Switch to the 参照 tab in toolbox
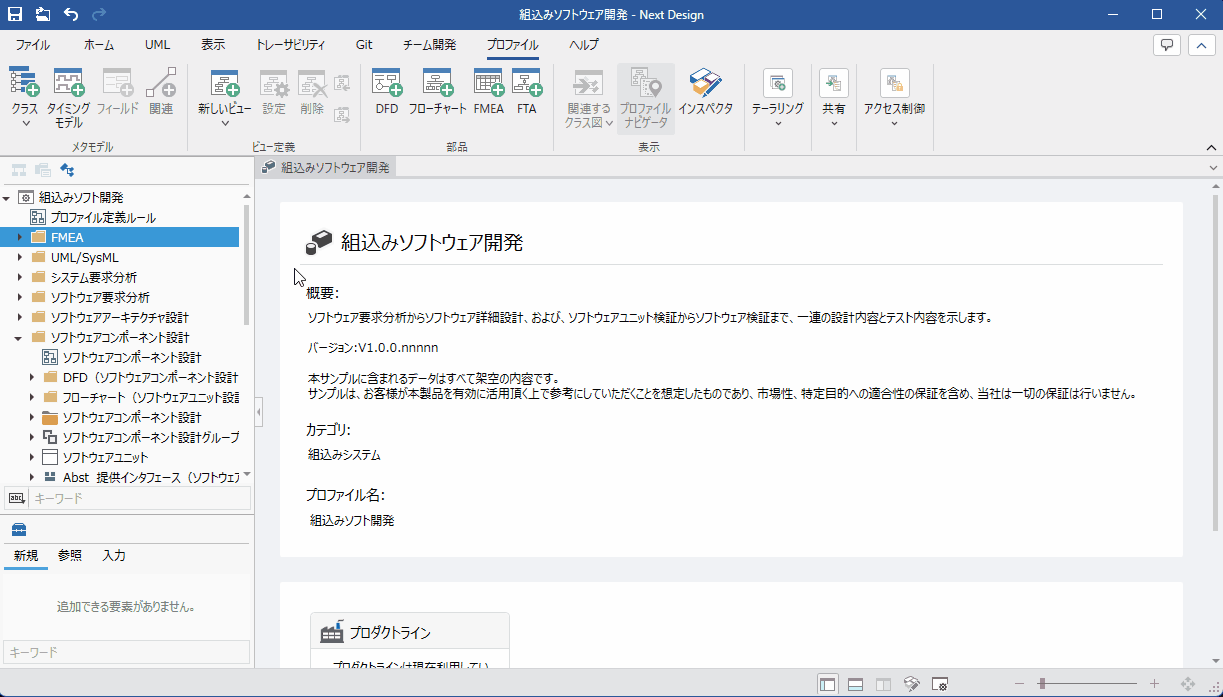Viewport: 1223px width, 697px height. 70,555
